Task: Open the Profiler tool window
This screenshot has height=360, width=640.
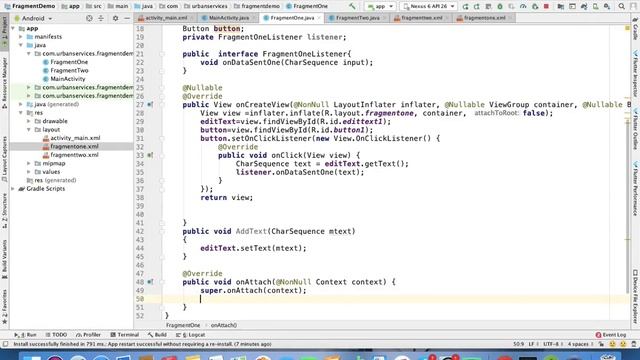Action: (x=89, y=335)
